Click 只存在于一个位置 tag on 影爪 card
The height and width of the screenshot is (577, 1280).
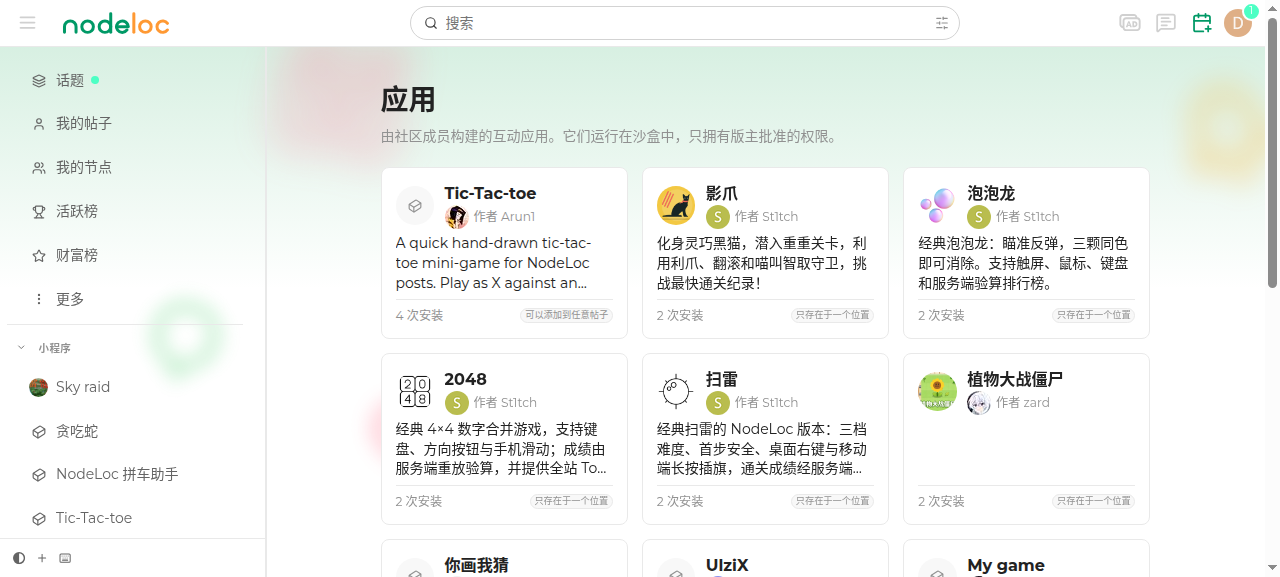point(833,315)
